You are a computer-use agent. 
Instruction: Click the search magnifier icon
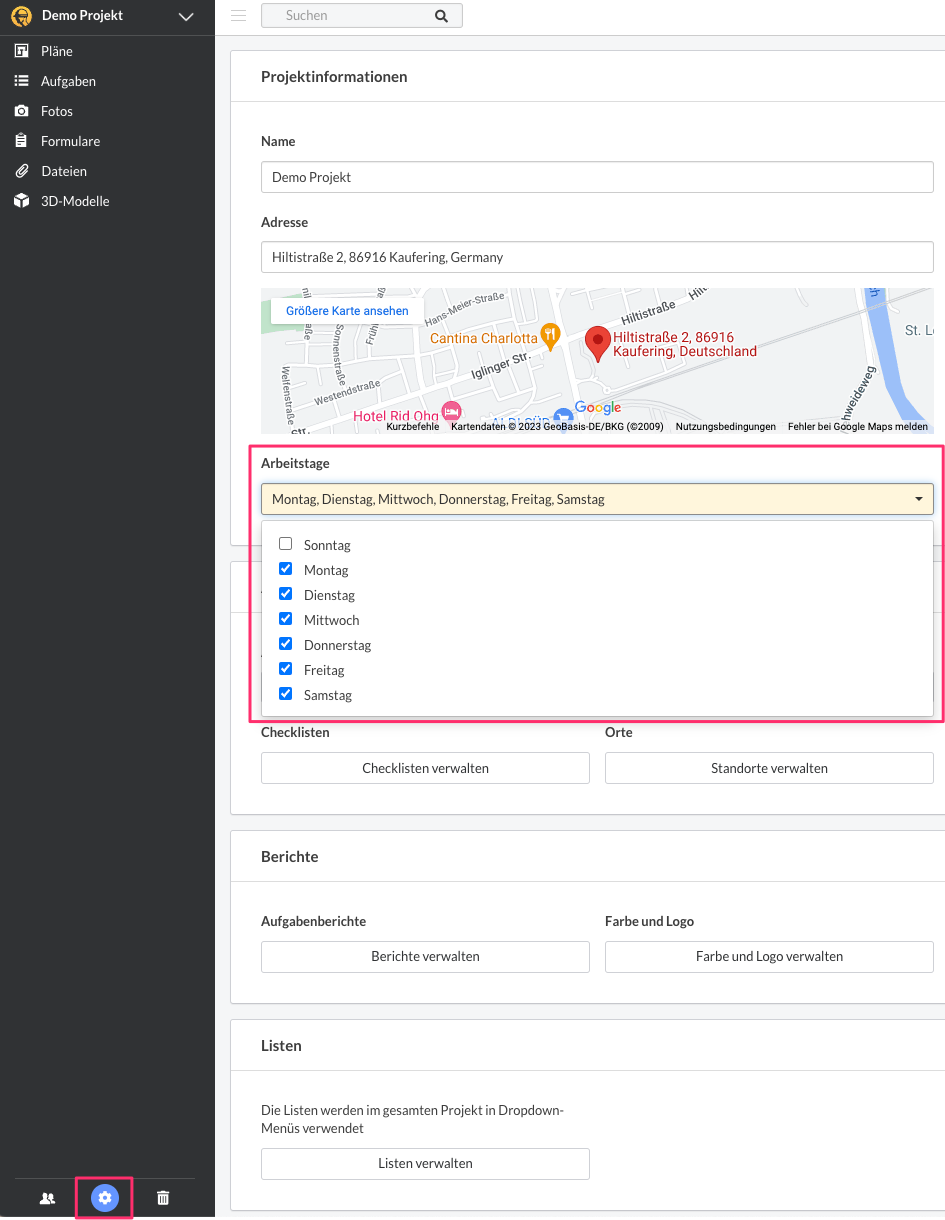(442, 16)
